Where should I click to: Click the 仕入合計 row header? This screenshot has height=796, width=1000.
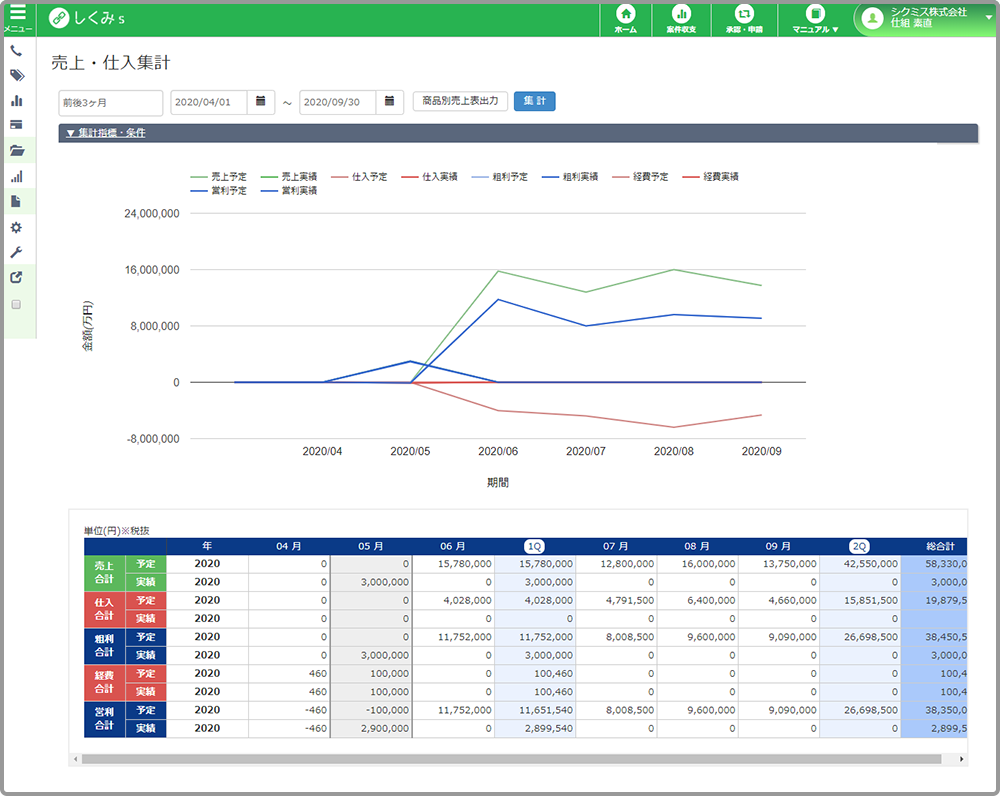click(105, 609)
